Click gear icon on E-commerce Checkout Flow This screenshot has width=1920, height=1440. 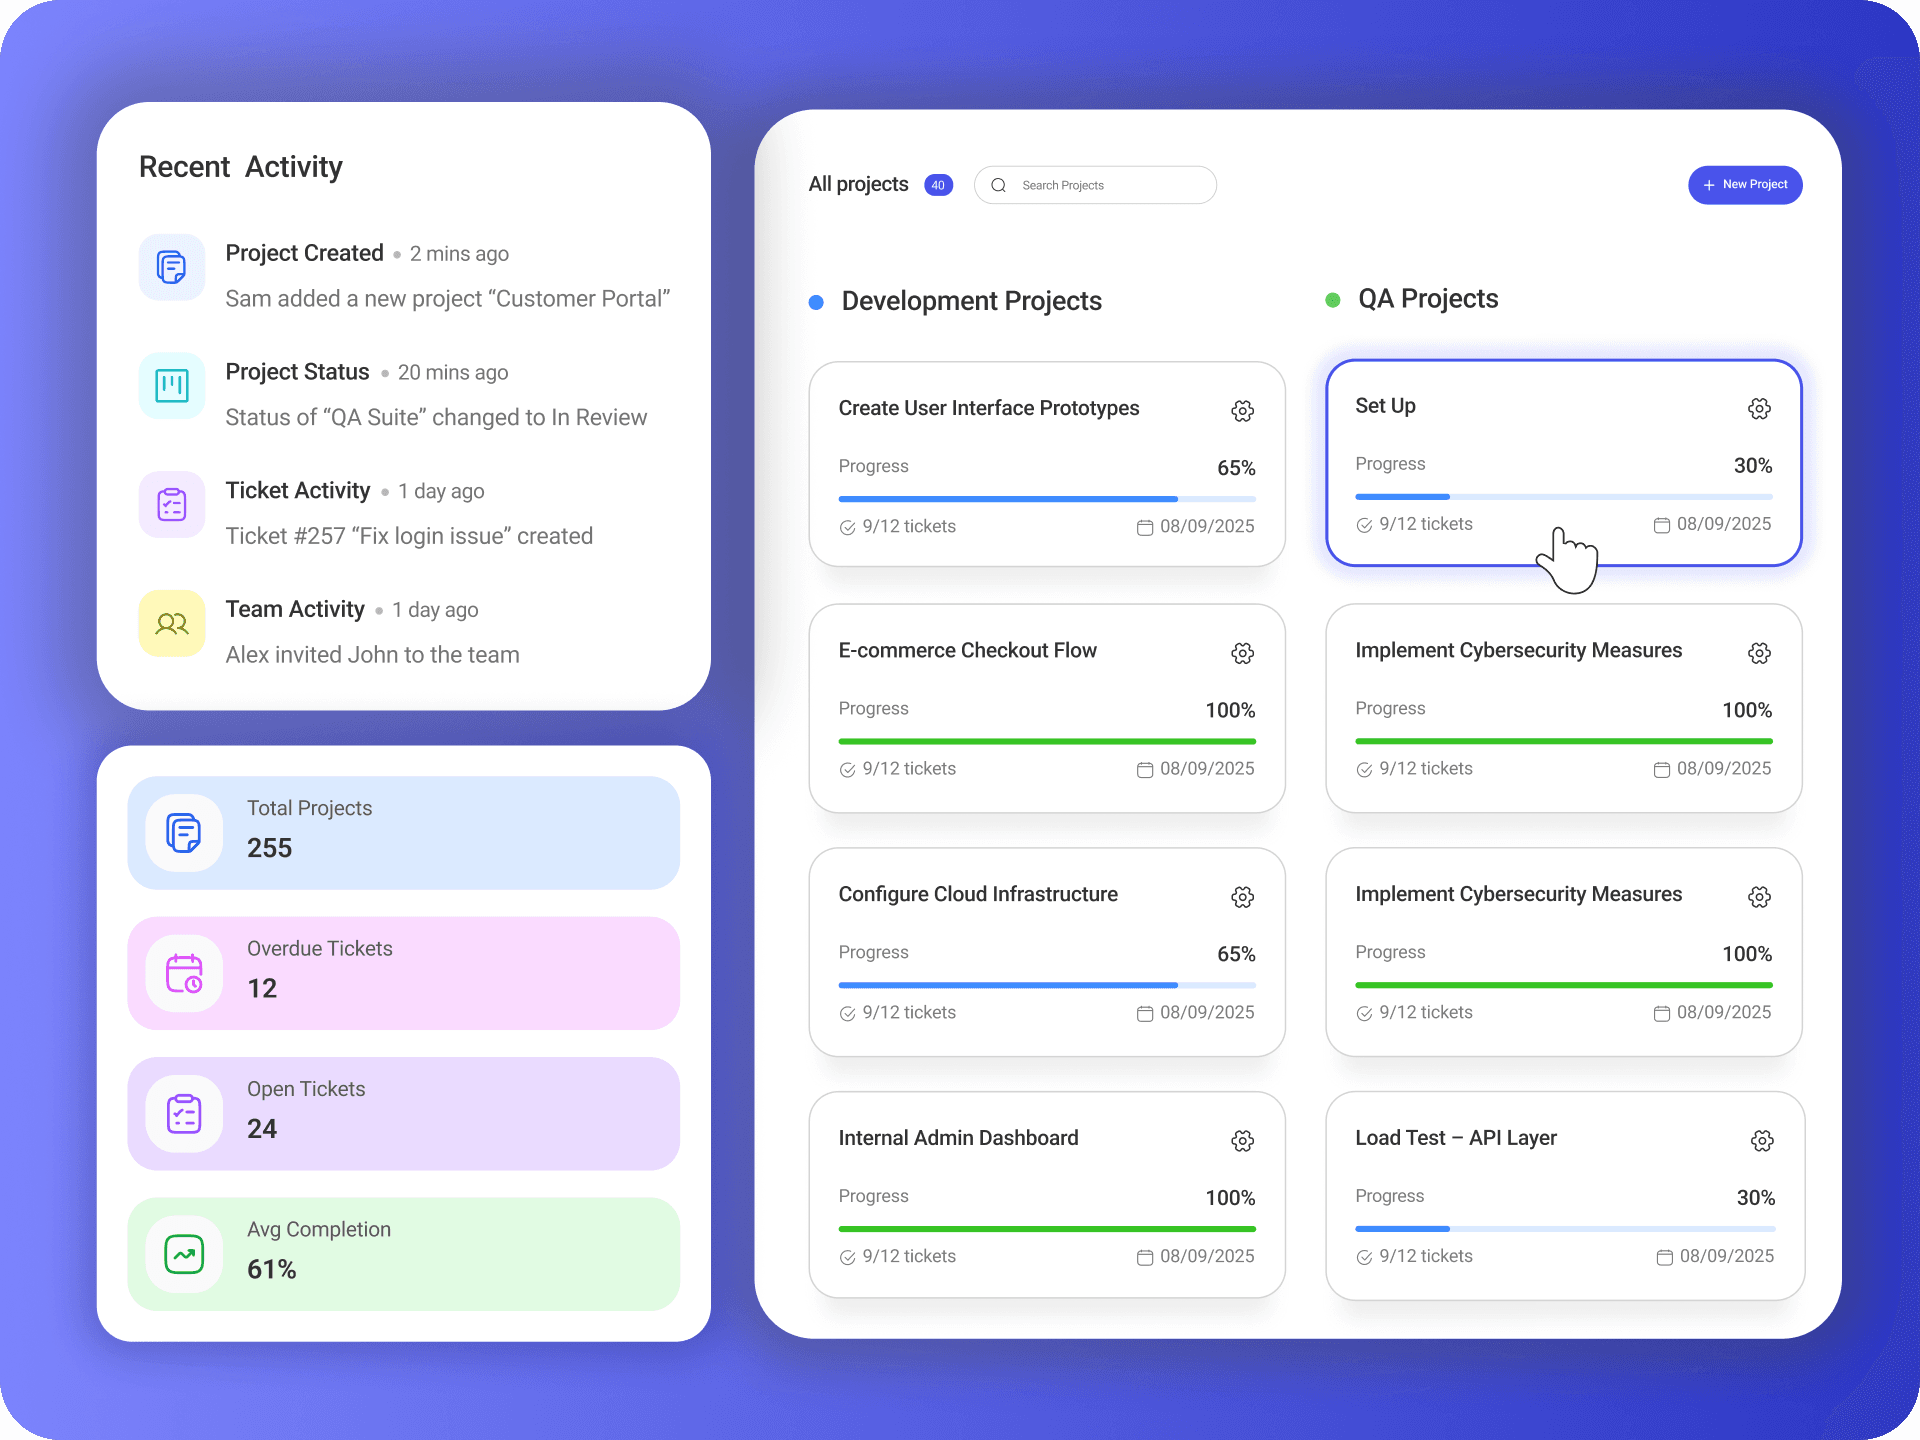pyautogui.click(x=1242, y=653)
